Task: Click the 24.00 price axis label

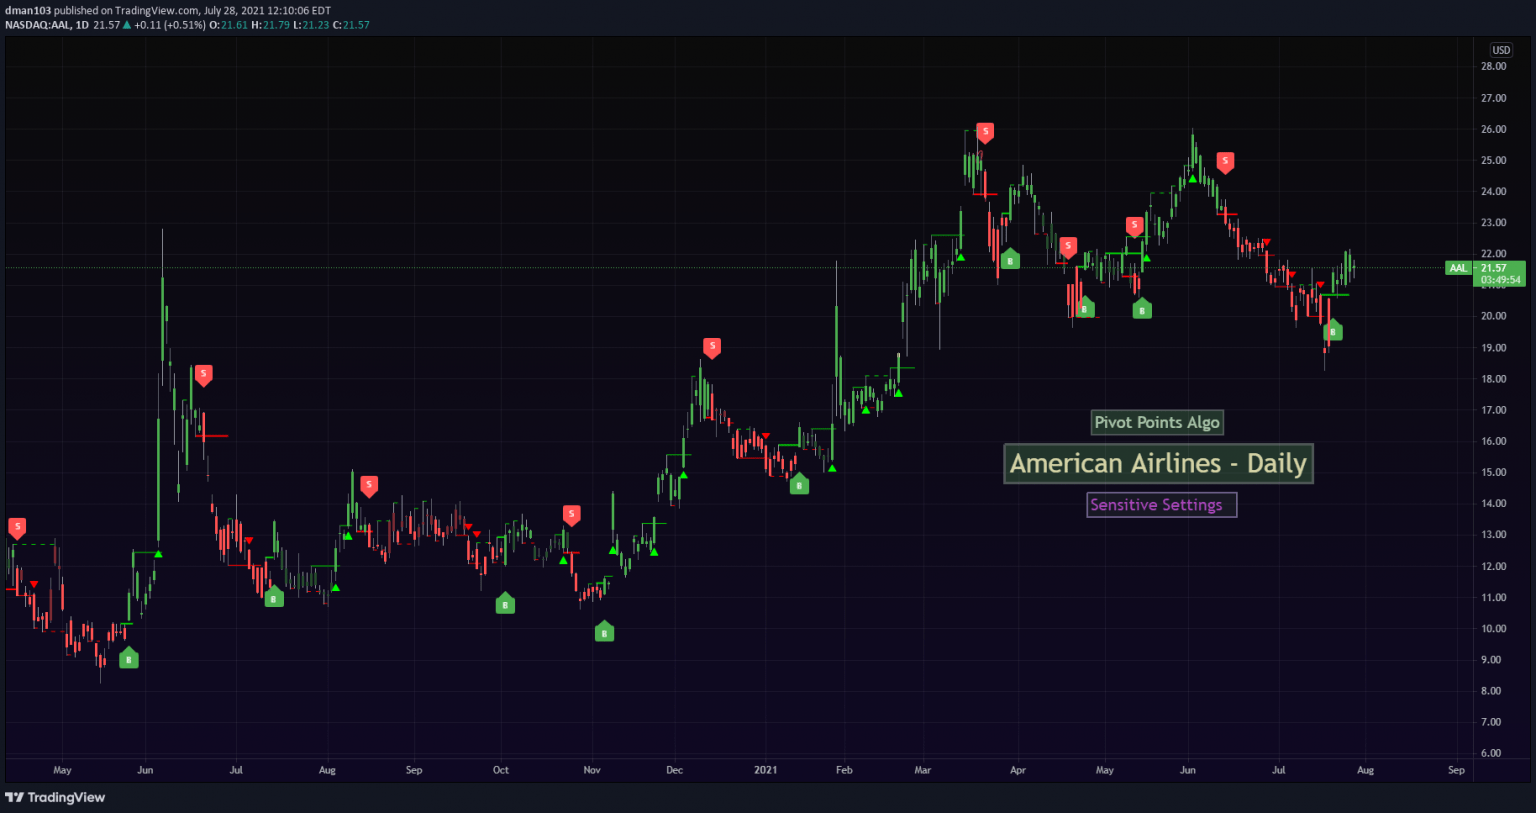Action: (1494, 191)
